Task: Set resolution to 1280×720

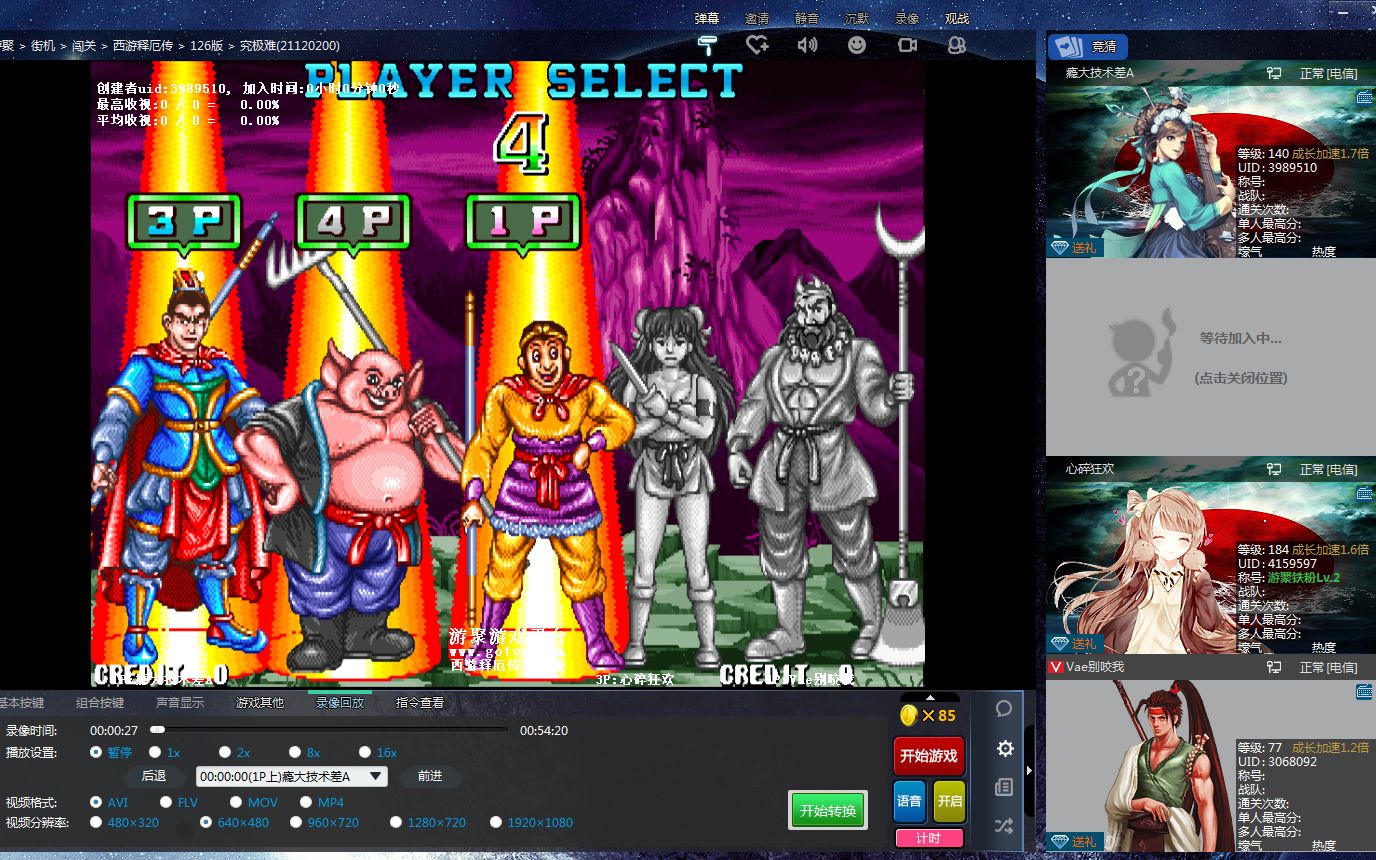Action: pos(396,822)
